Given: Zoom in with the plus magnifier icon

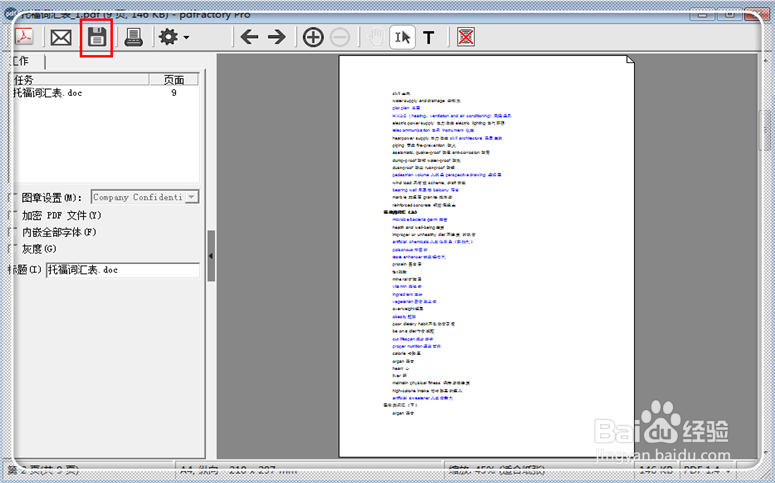Looking at the screenshot, I should [313, 37].
